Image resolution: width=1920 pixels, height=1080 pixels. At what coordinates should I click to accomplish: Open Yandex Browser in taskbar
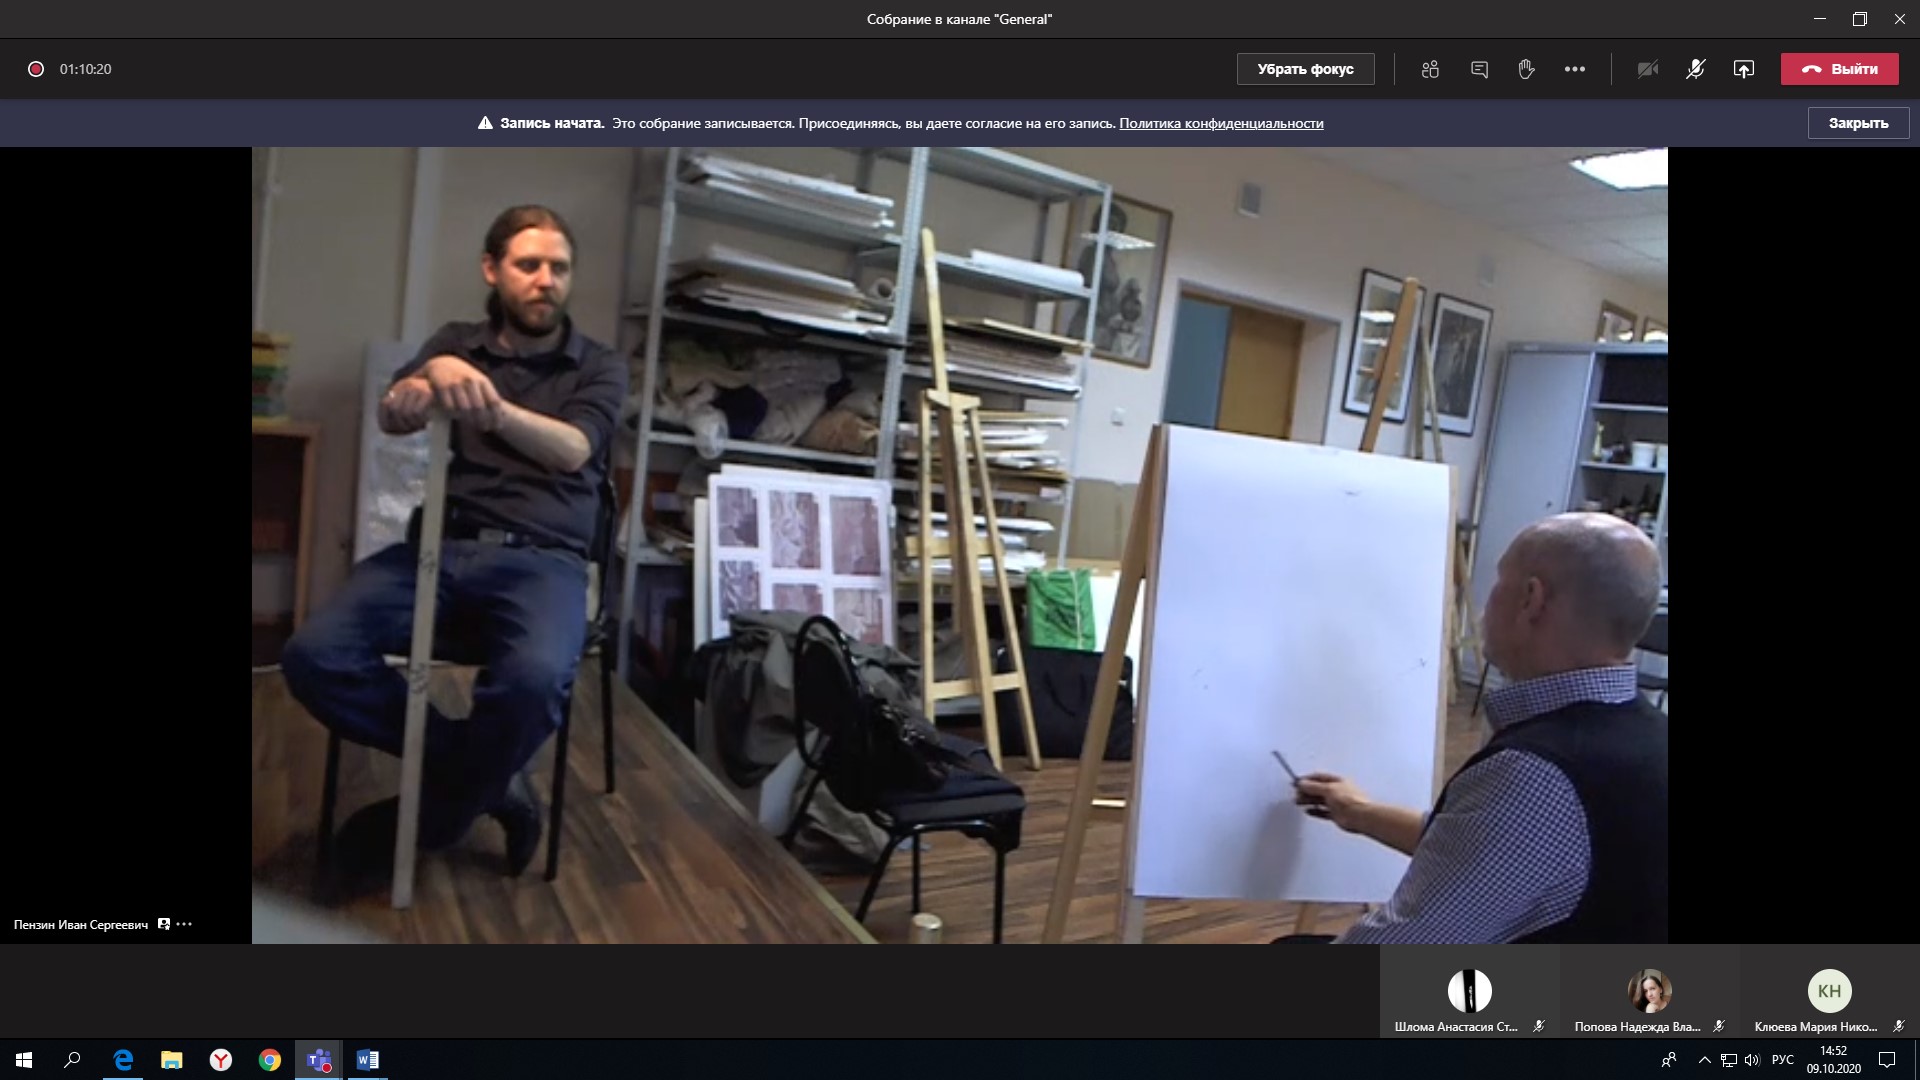(x=221, y=1060)
